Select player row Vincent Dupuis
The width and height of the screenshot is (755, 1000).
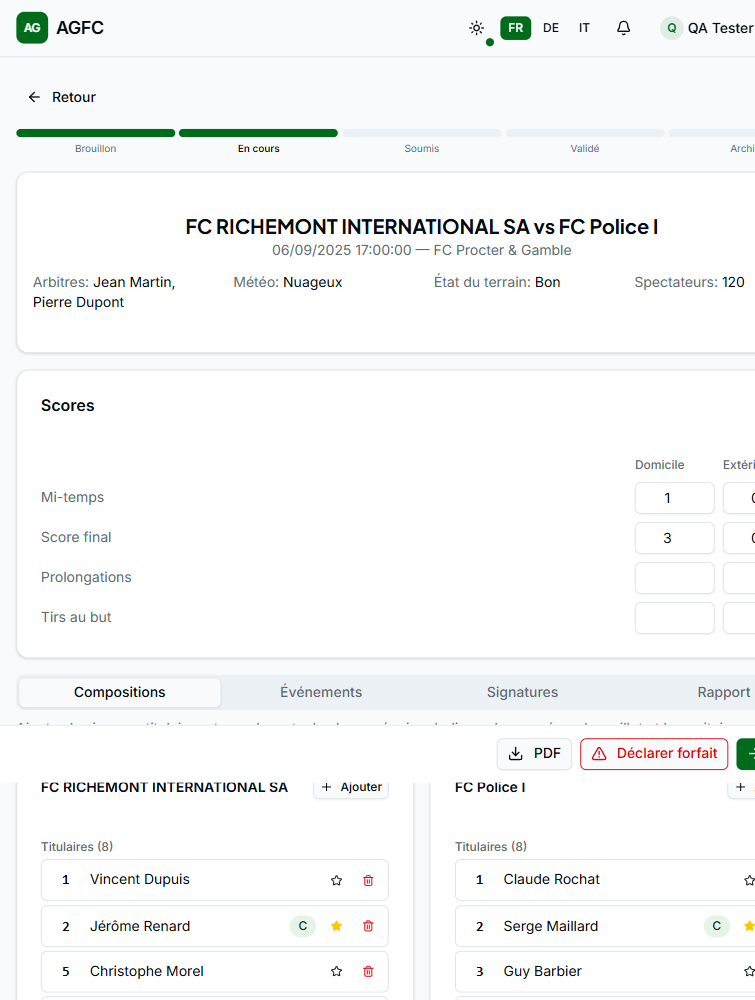tap(215, 880)
